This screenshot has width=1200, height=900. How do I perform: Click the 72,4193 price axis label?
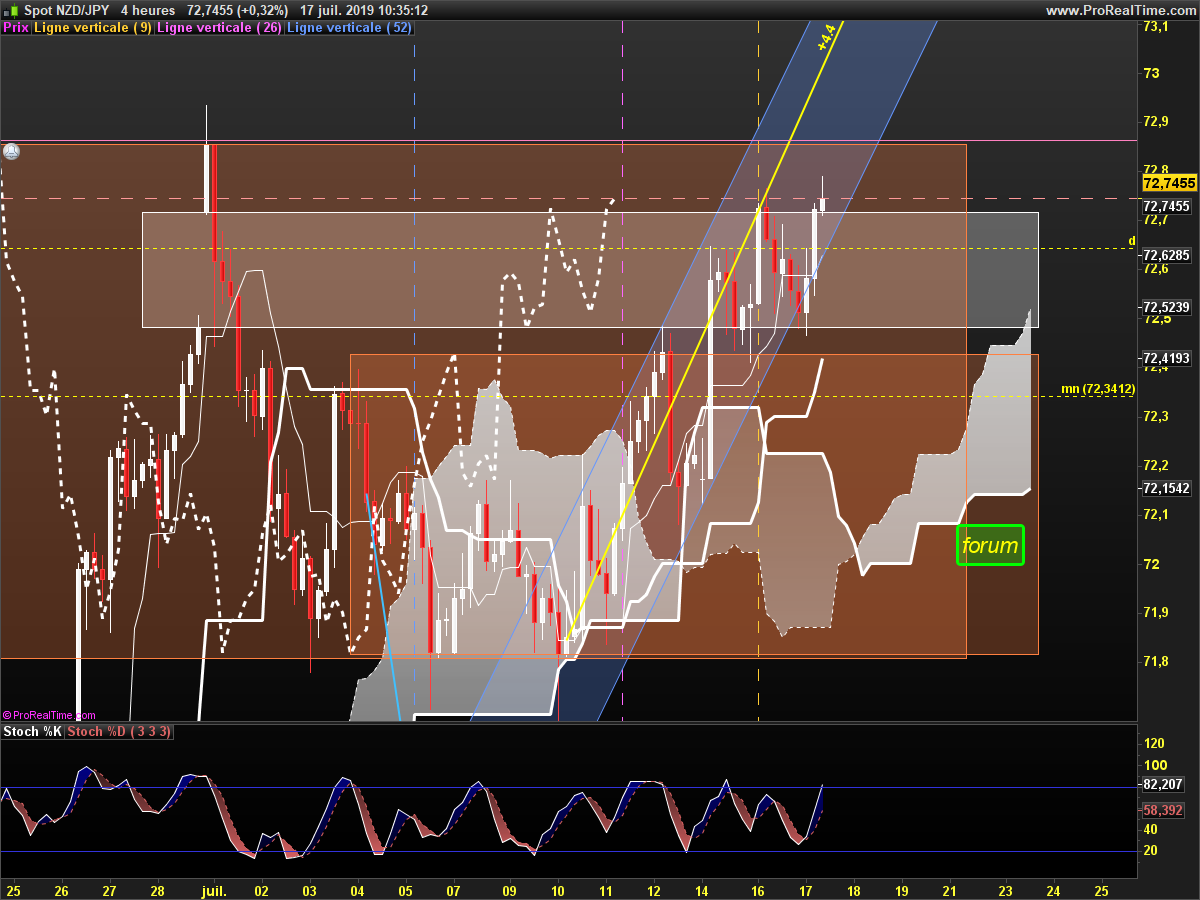(x=1166, y=358)
